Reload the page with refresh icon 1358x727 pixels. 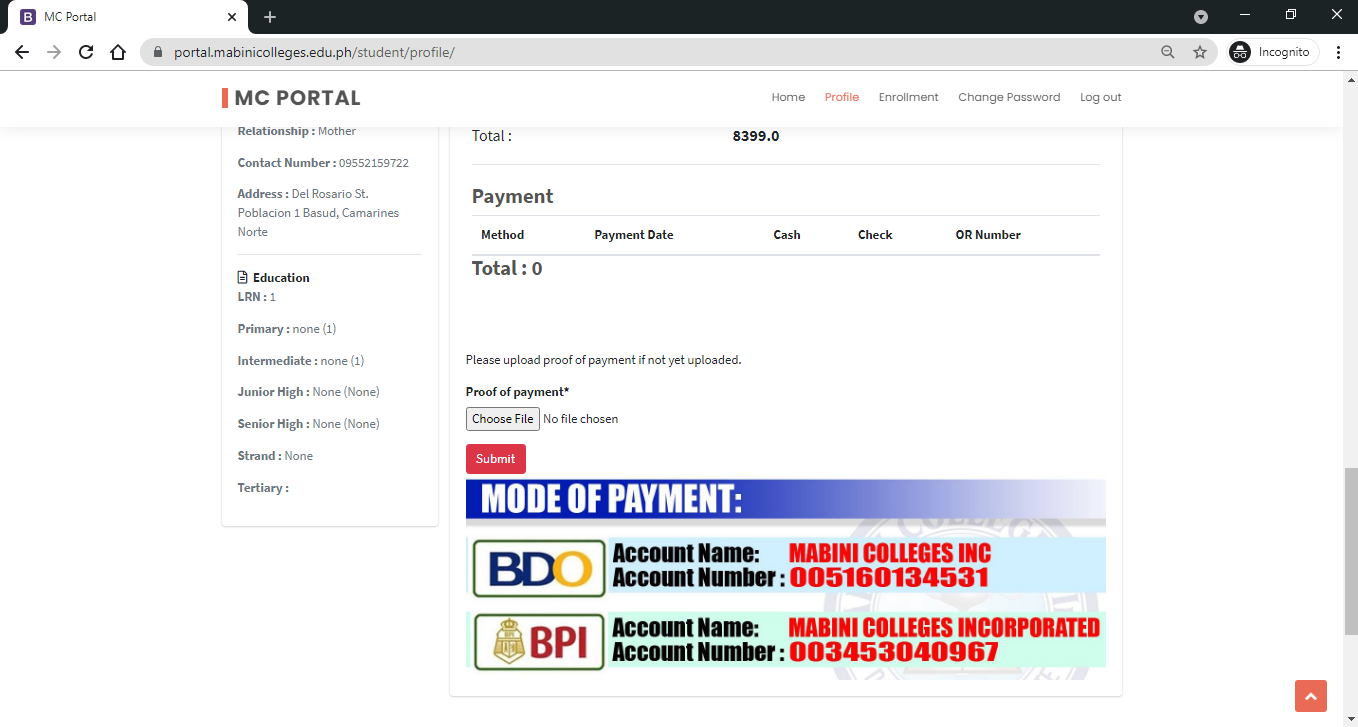pos(86,52)
